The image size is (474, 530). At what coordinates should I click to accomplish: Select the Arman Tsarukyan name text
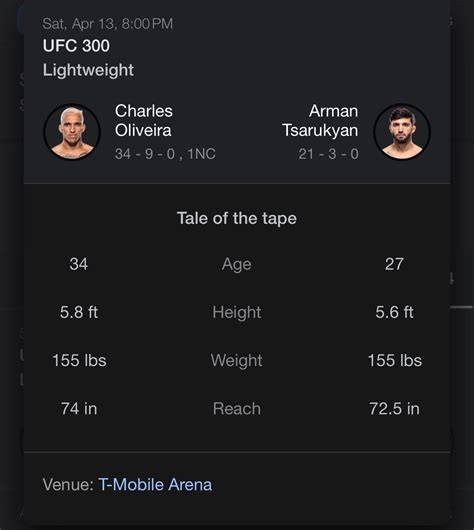(320, 121)
